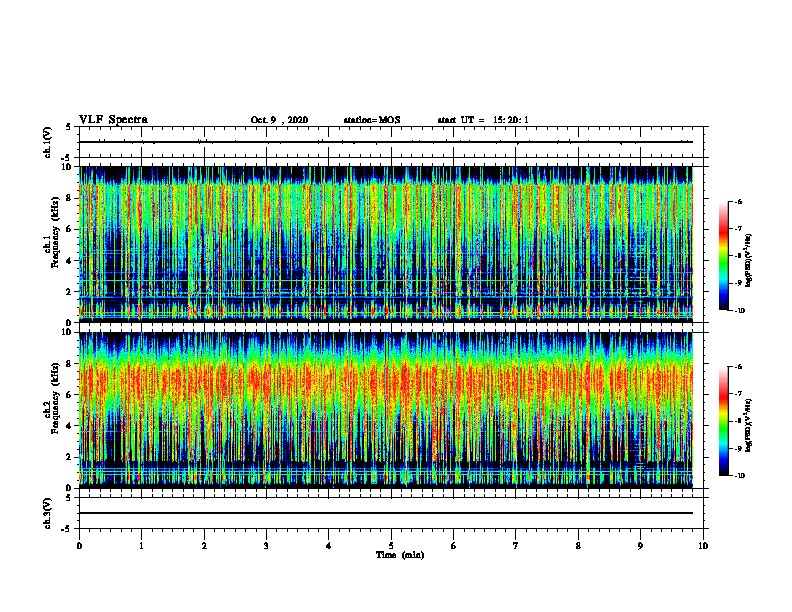Click time-axis tick label "5"

click(x=391, y=546)
